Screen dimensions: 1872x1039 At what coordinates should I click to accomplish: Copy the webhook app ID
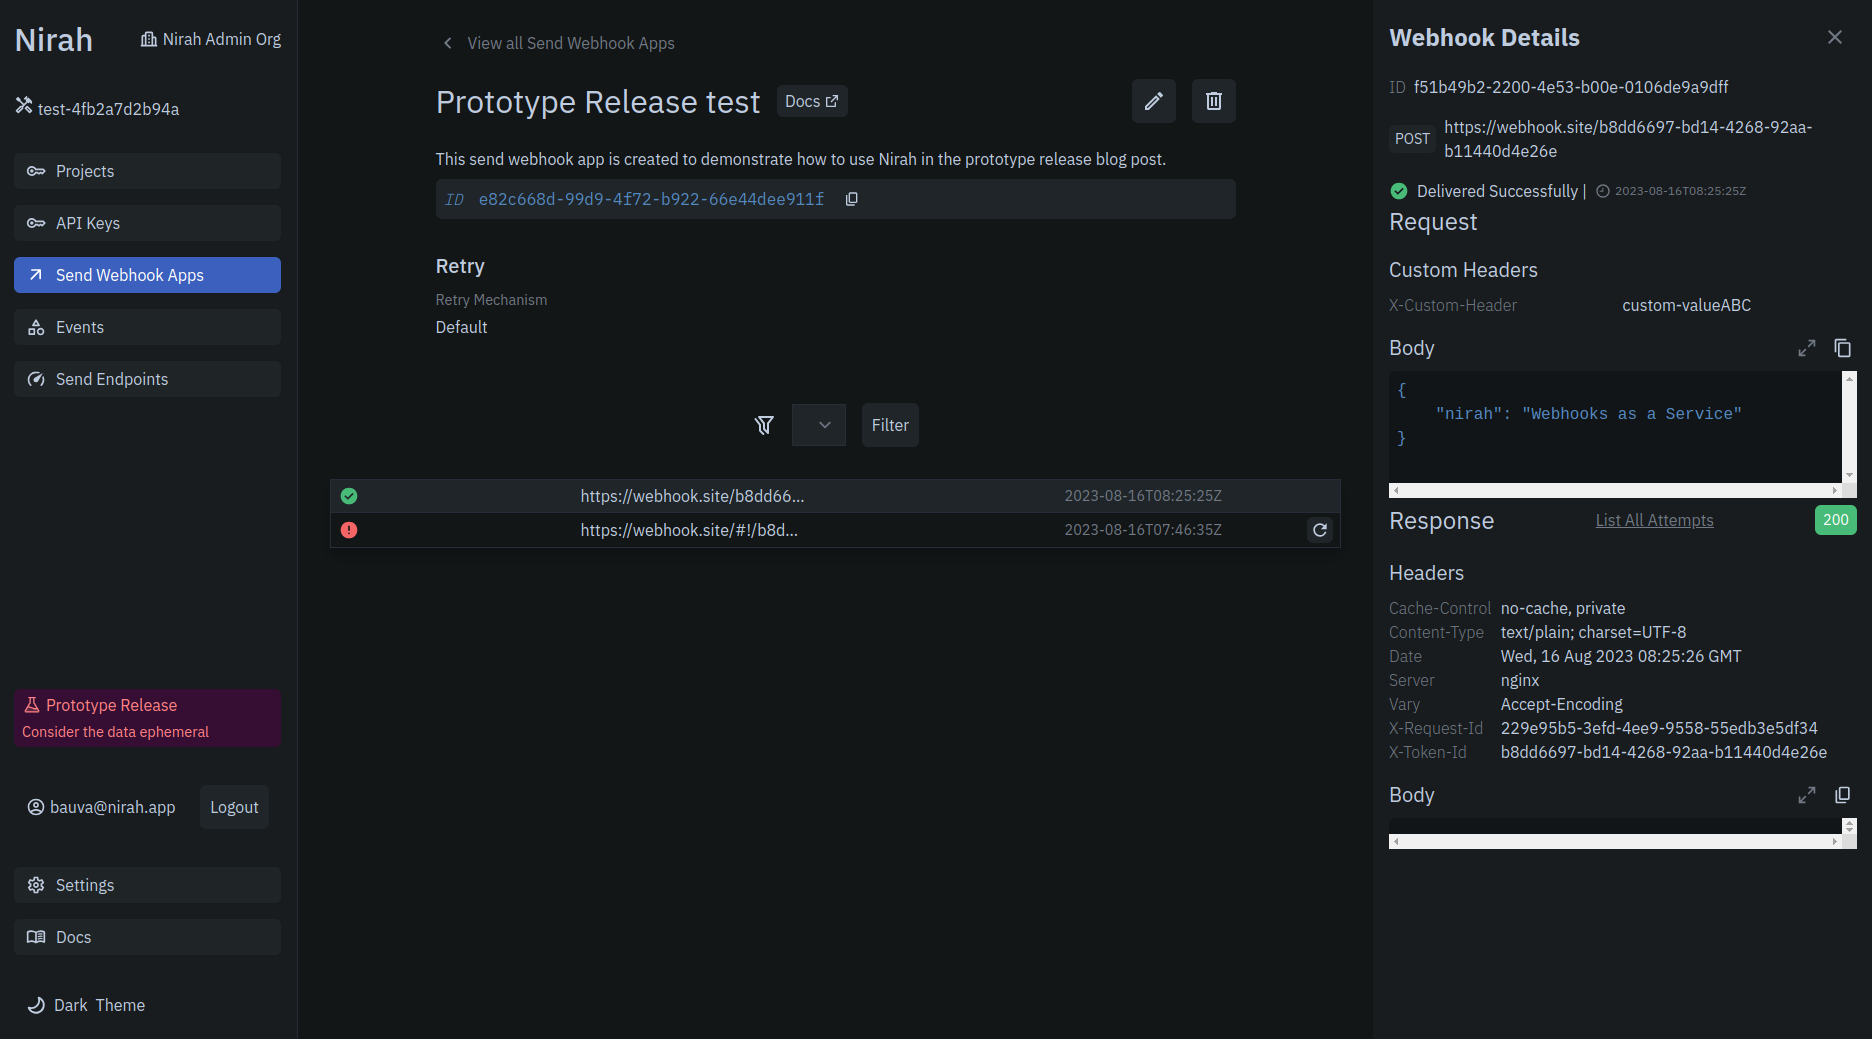click(x=851, y=198)
